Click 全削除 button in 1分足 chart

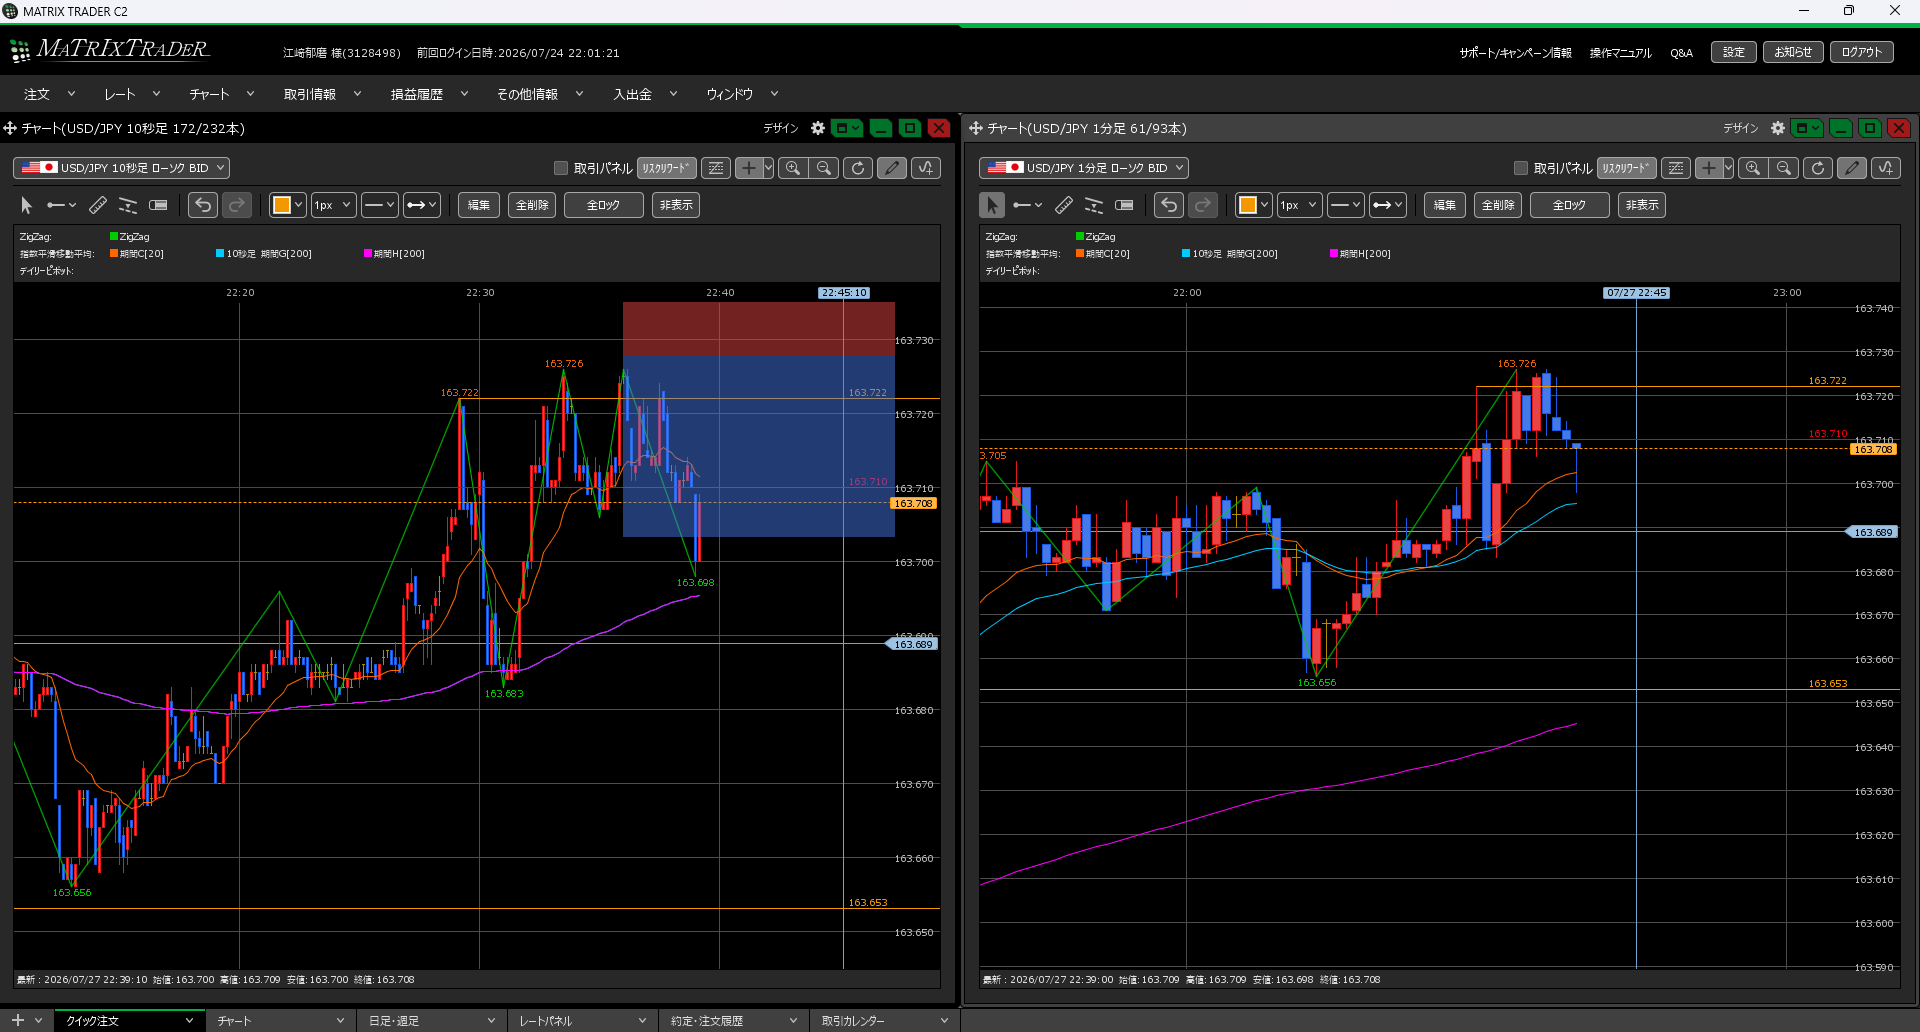(x=1498, y=205)
